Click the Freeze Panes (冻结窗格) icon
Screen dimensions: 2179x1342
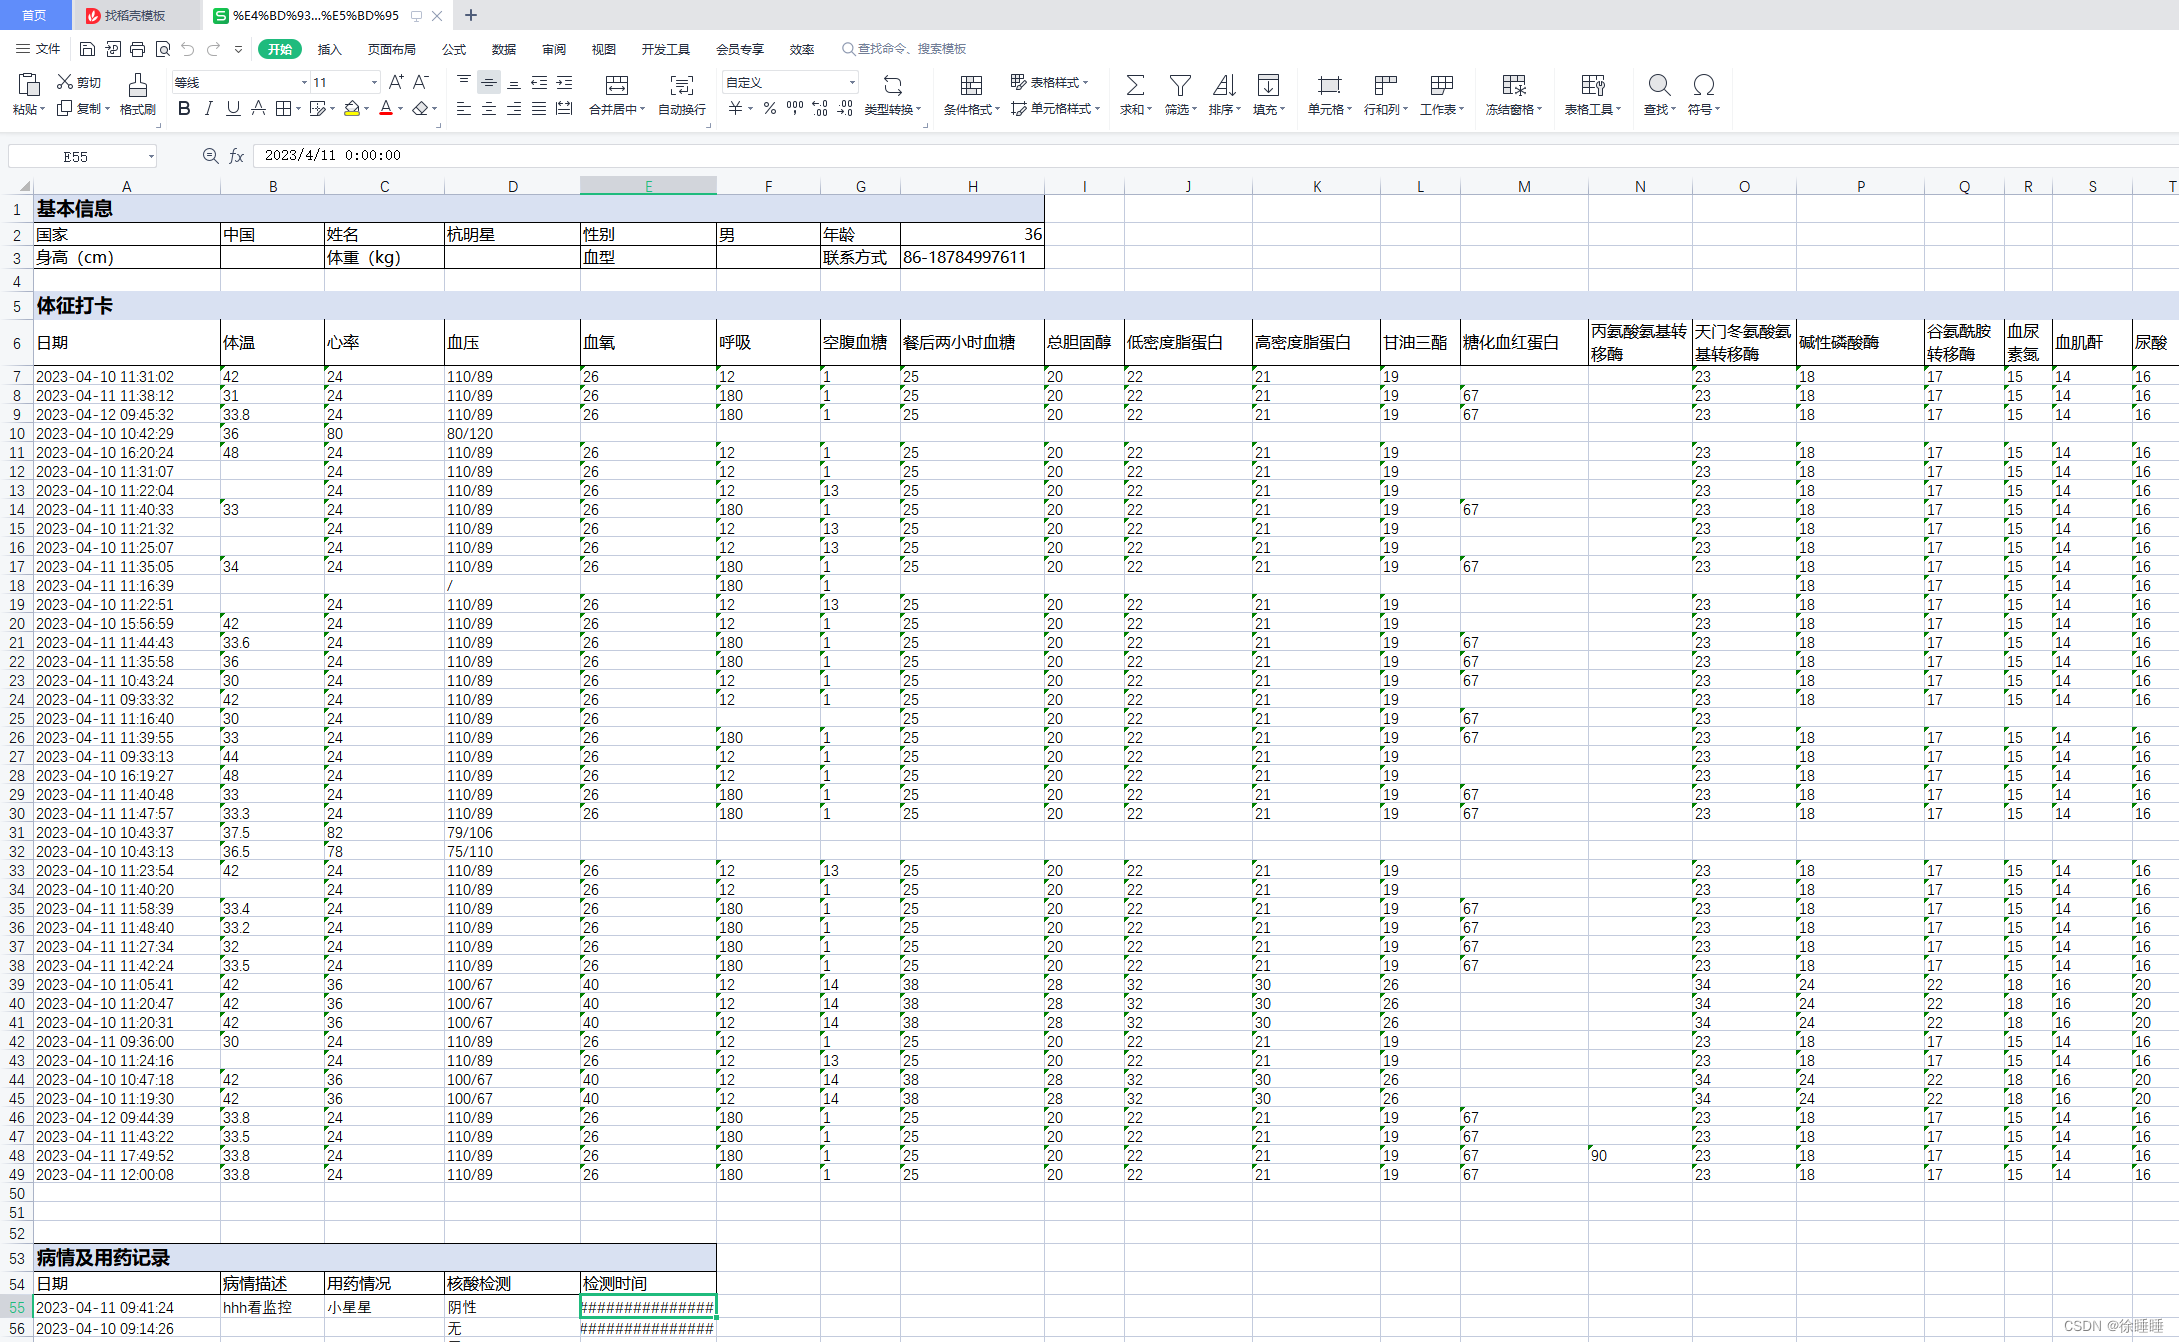[x=1514, y=85]
